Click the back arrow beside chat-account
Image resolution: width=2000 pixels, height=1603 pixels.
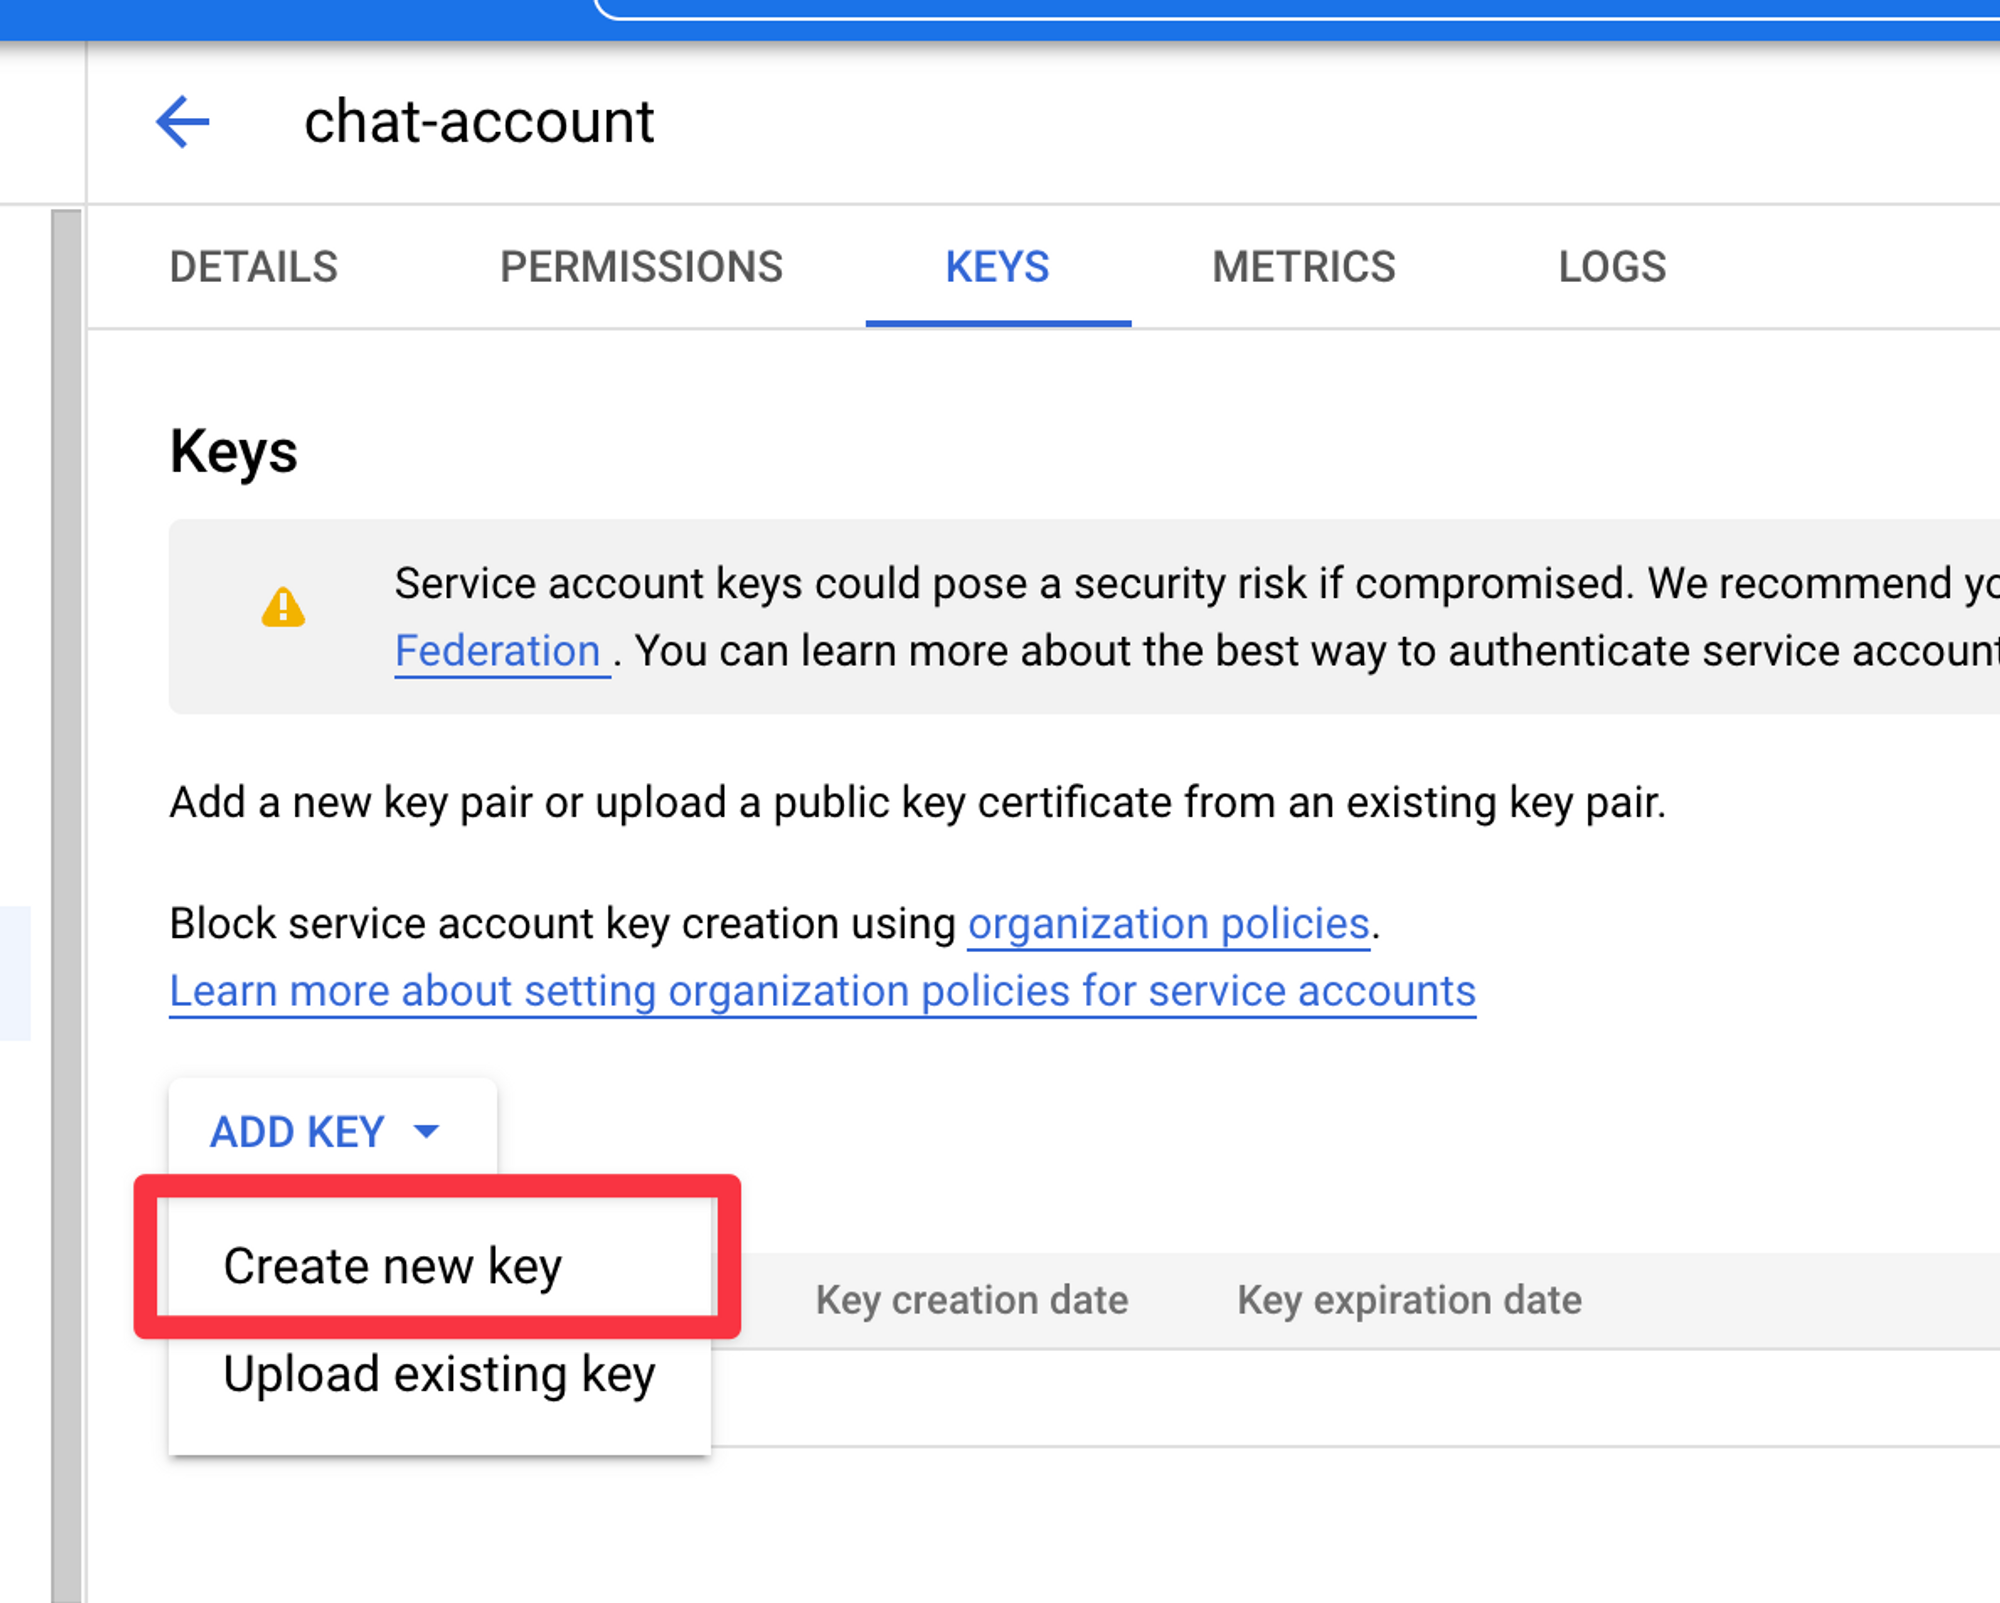(x=183, y=122)
